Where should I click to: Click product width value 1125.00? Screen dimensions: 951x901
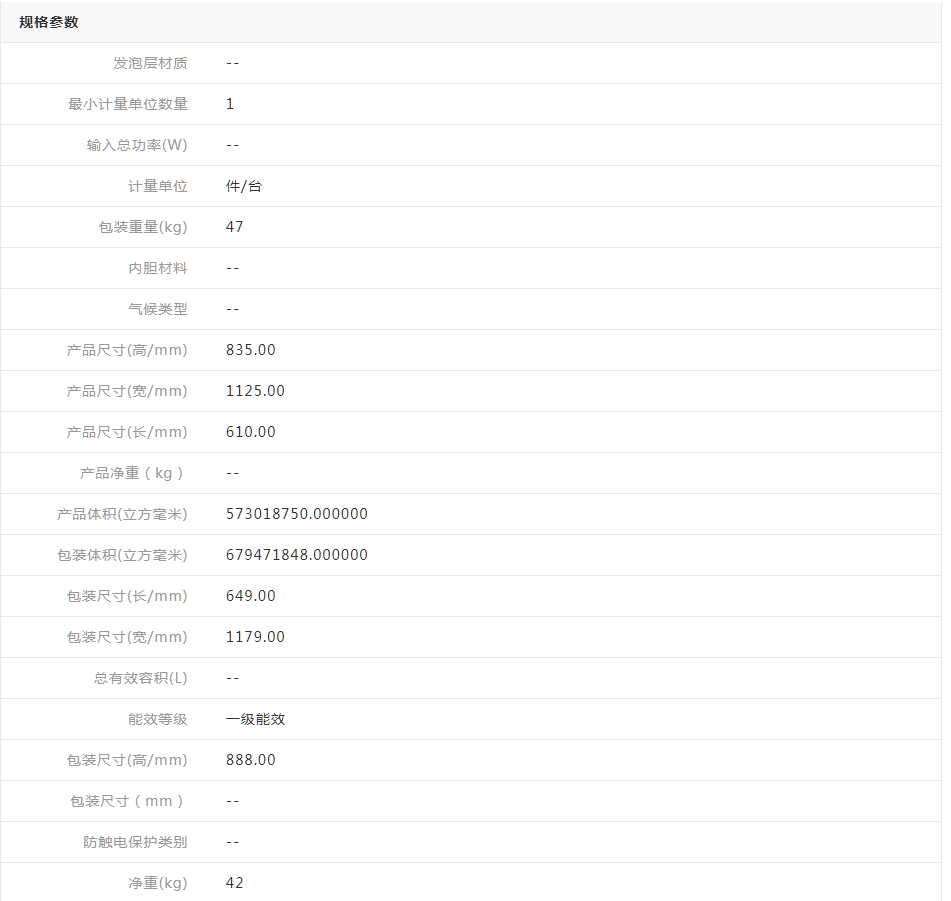(x=255, y=391)
